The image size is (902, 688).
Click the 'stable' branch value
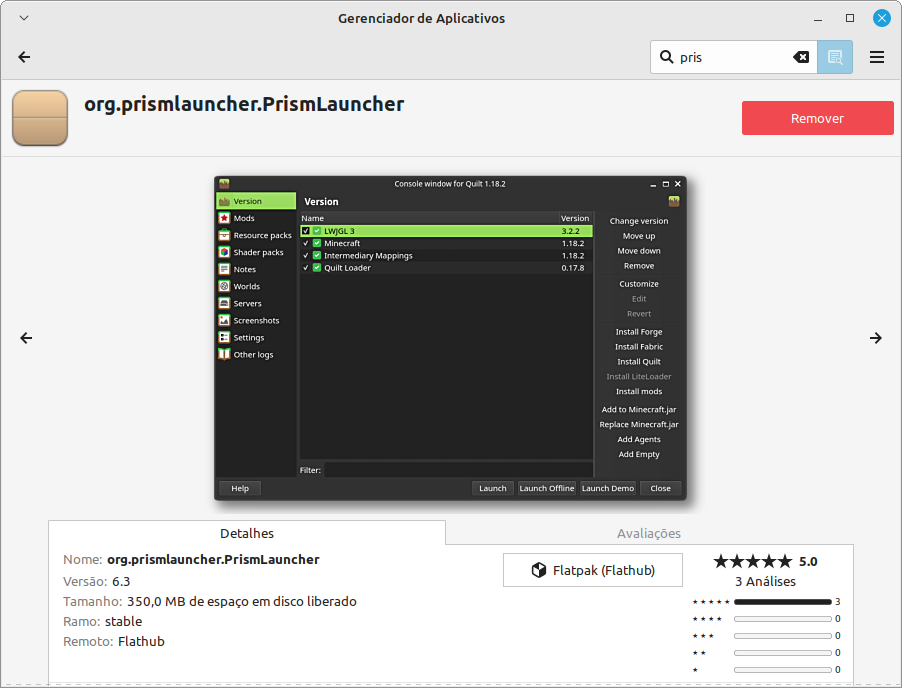[123, 621]
